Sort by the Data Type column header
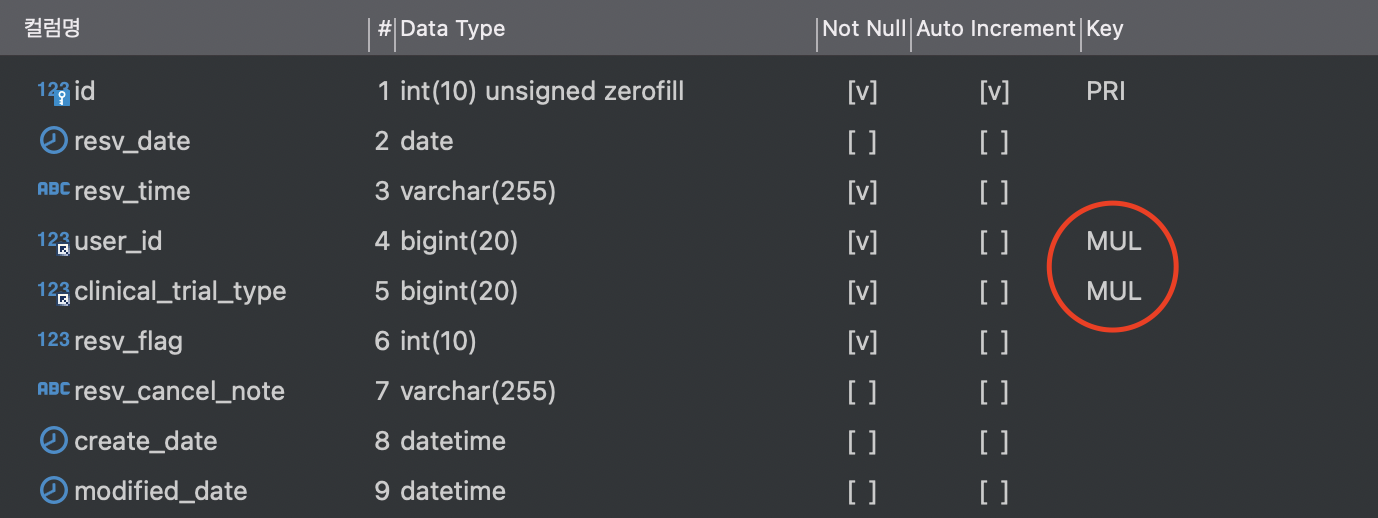 453,29
